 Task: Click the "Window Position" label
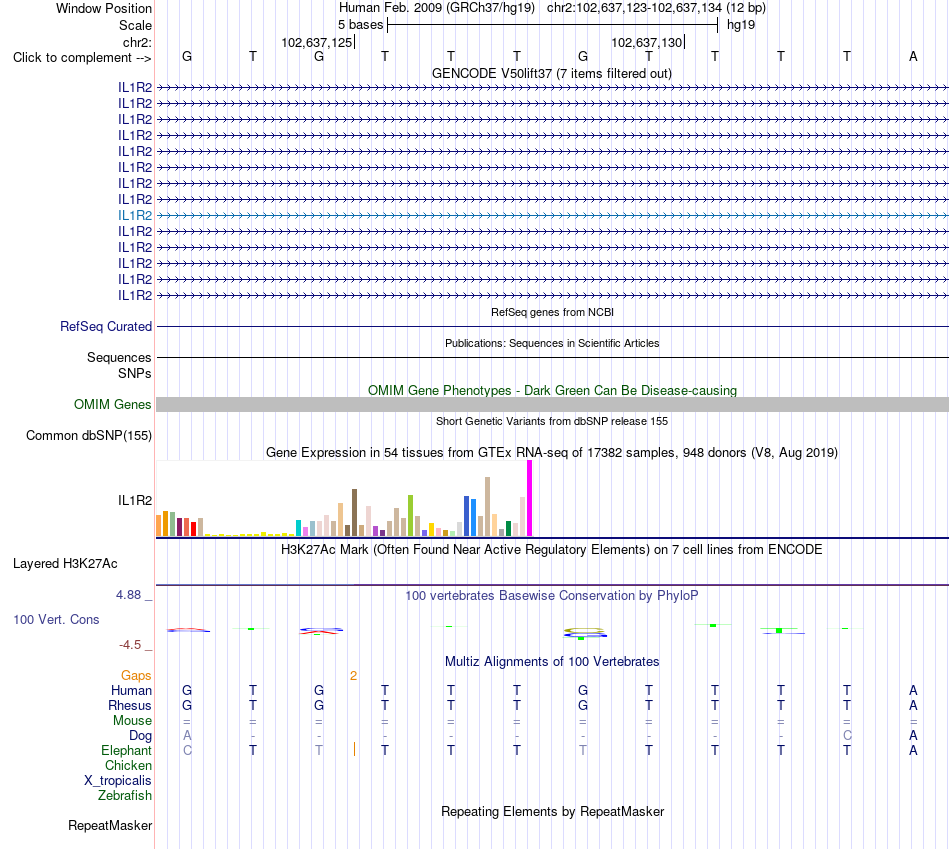(x=104, y=9)
